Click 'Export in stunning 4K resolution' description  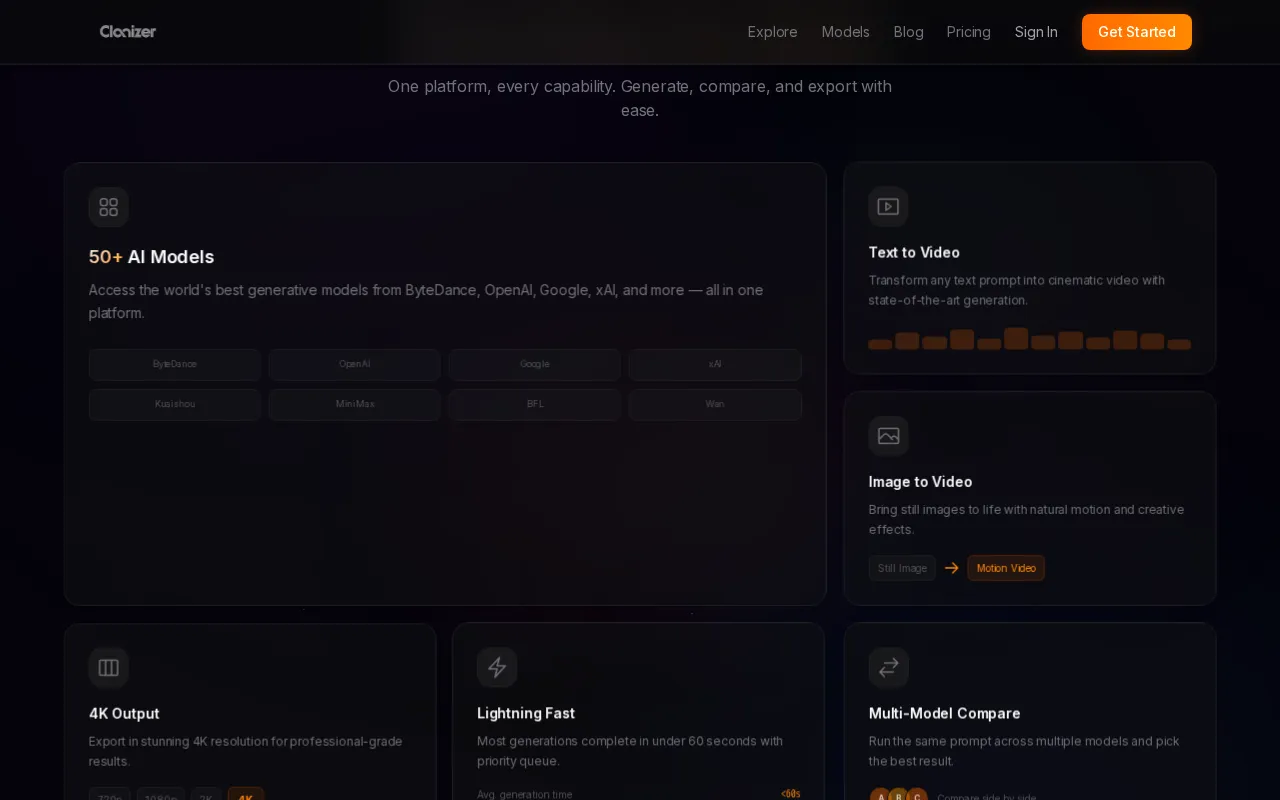(245, 751)
